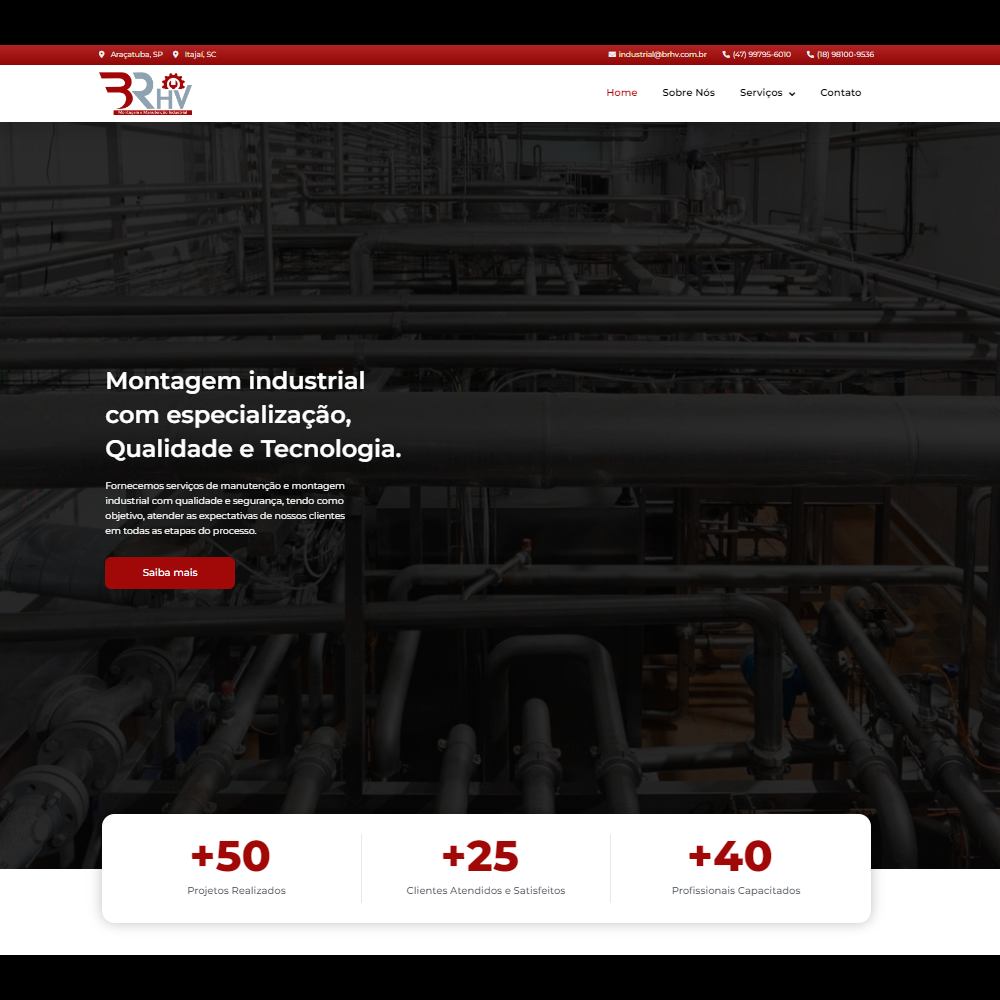Navigate to the Contato page
This screenshot has height=1000, width=1000.
pos(840,93)
